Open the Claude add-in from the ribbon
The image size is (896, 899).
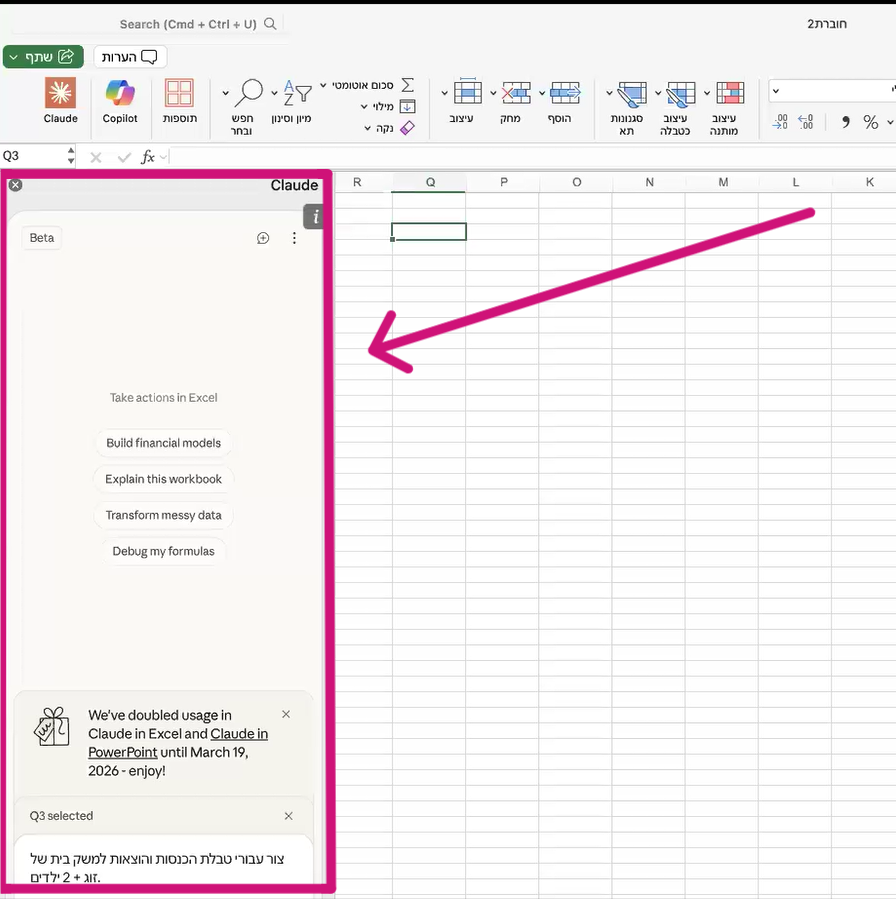coord(60,101)
